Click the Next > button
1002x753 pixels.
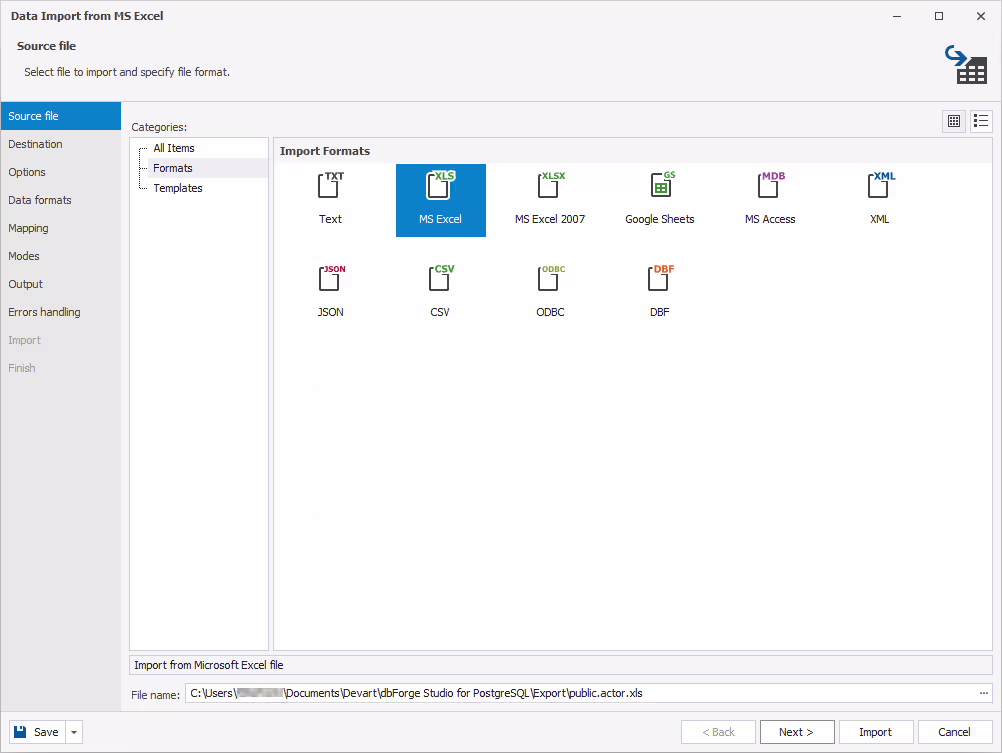pos(797,732)
